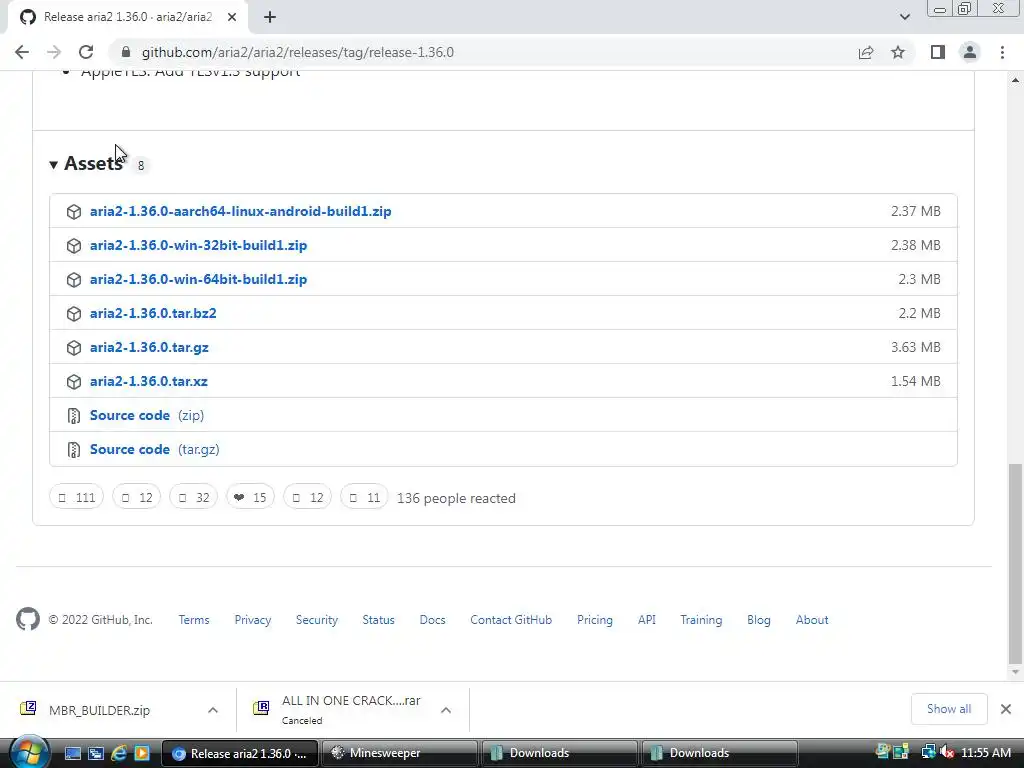Viewport: 1024px width, 768px height.
Task: Open the Security footer link
Action: [317, 620]
